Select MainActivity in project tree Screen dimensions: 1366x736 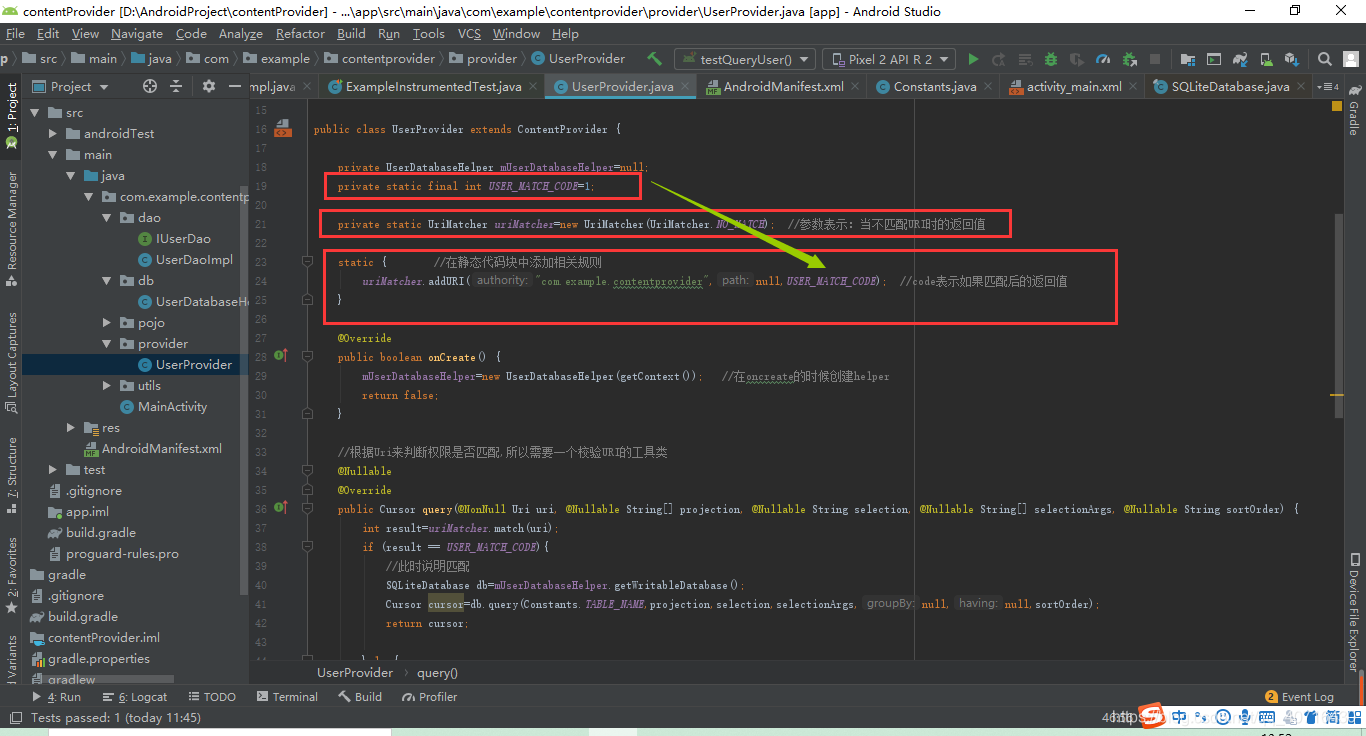click(x=164, y=407)
